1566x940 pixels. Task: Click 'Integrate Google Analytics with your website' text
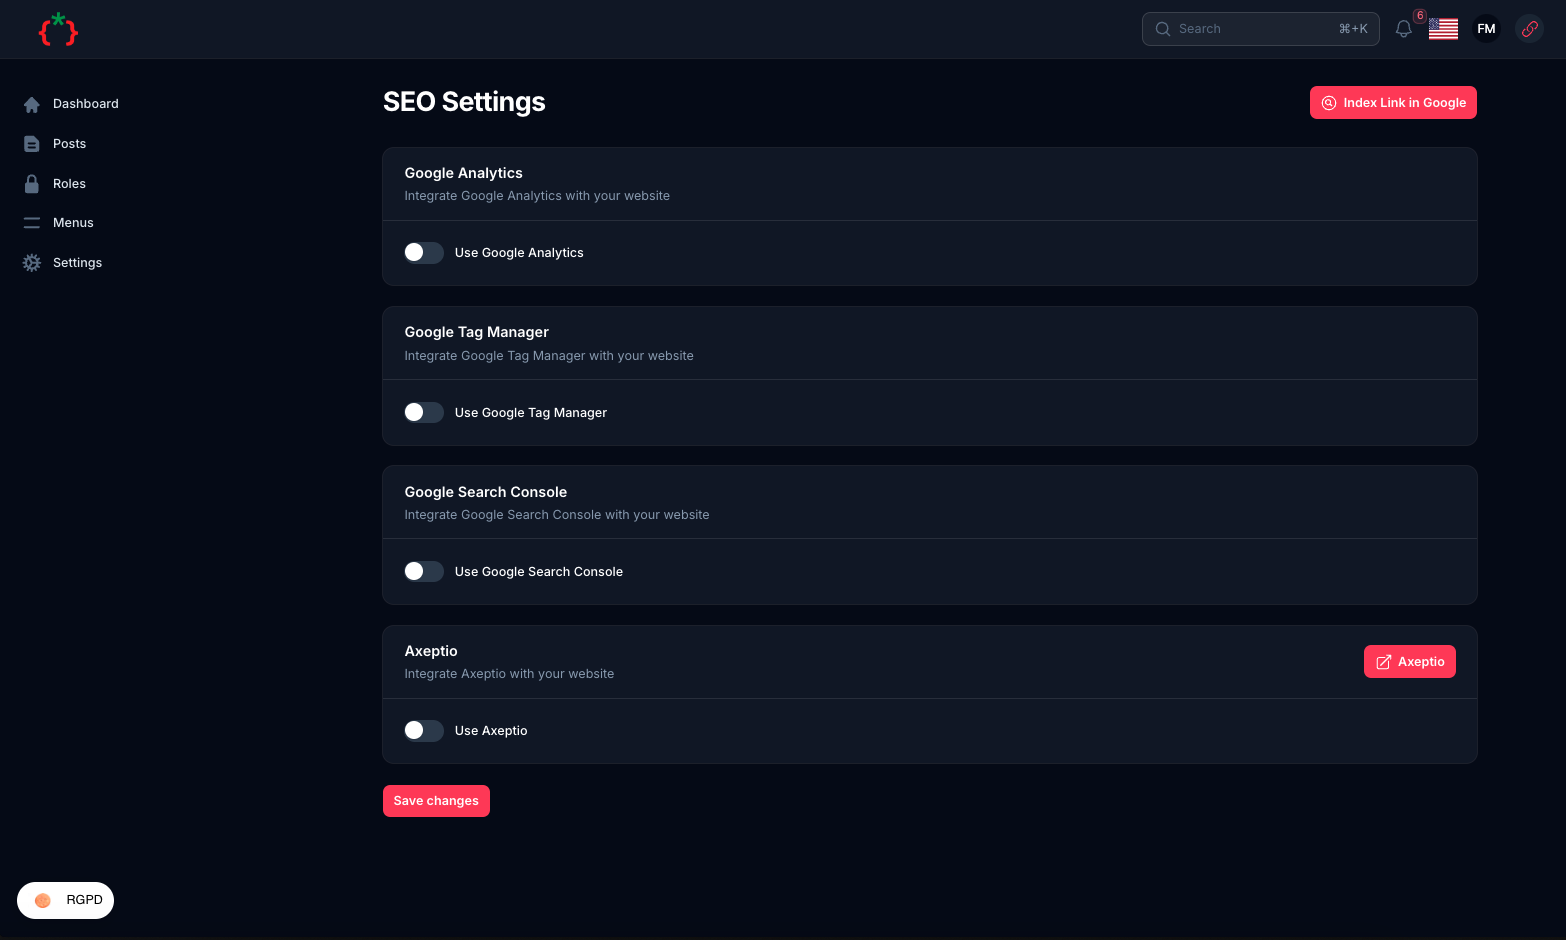tap(537, 196)
